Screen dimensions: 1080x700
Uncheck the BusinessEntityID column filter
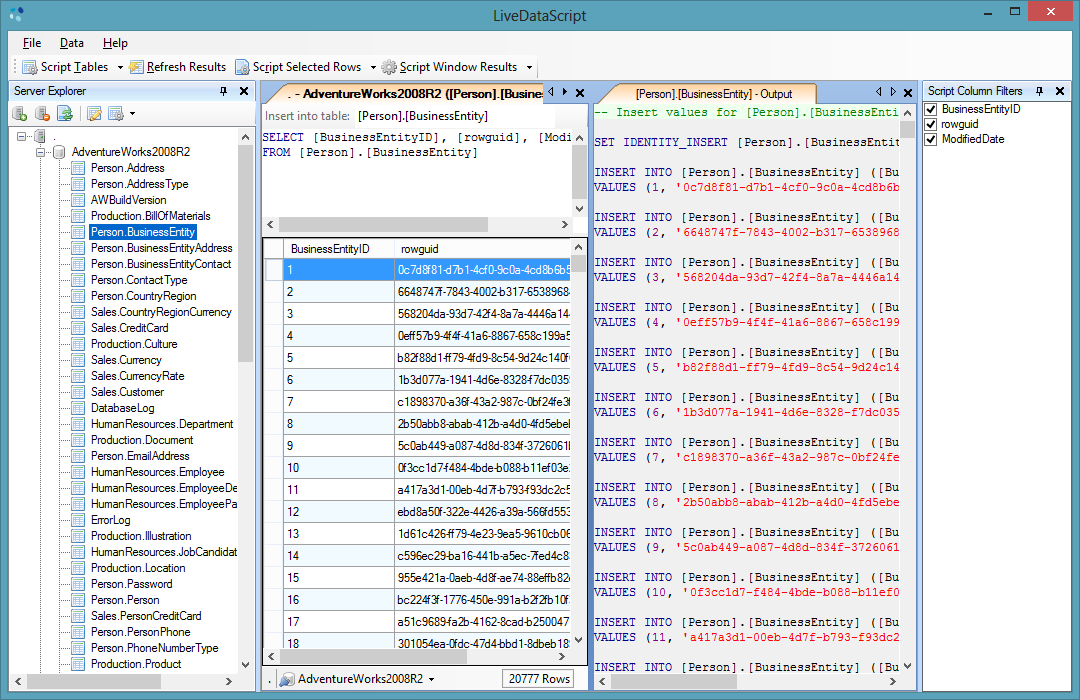point(931,109)
